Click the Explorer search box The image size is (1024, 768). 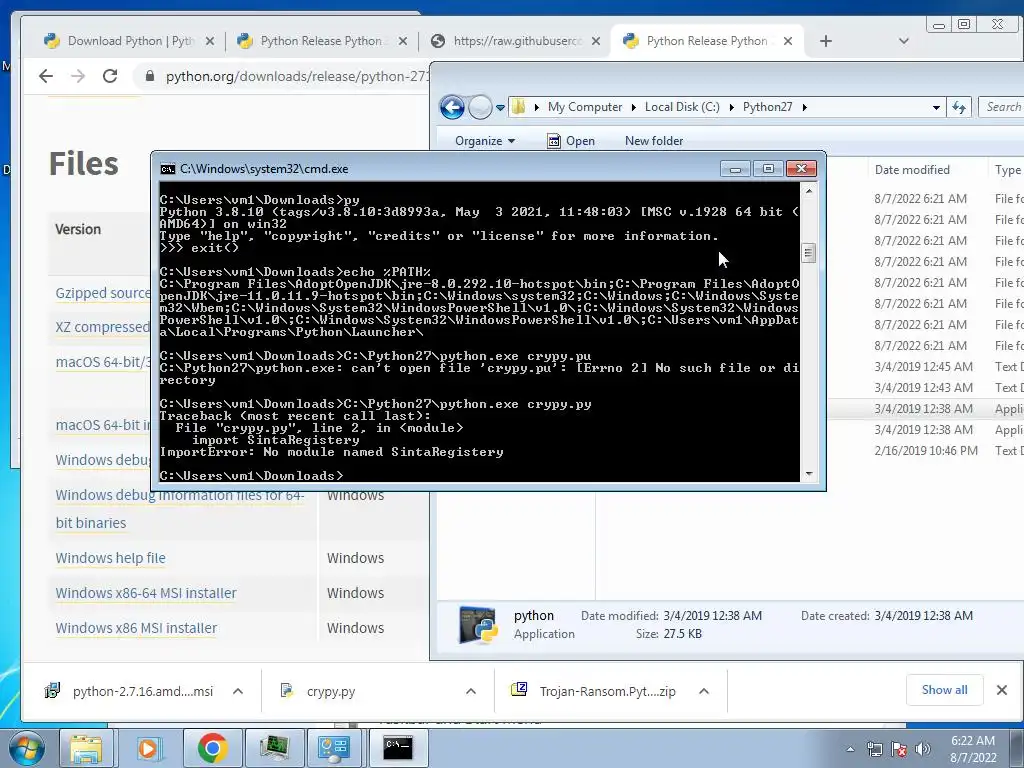(1001, 107)
